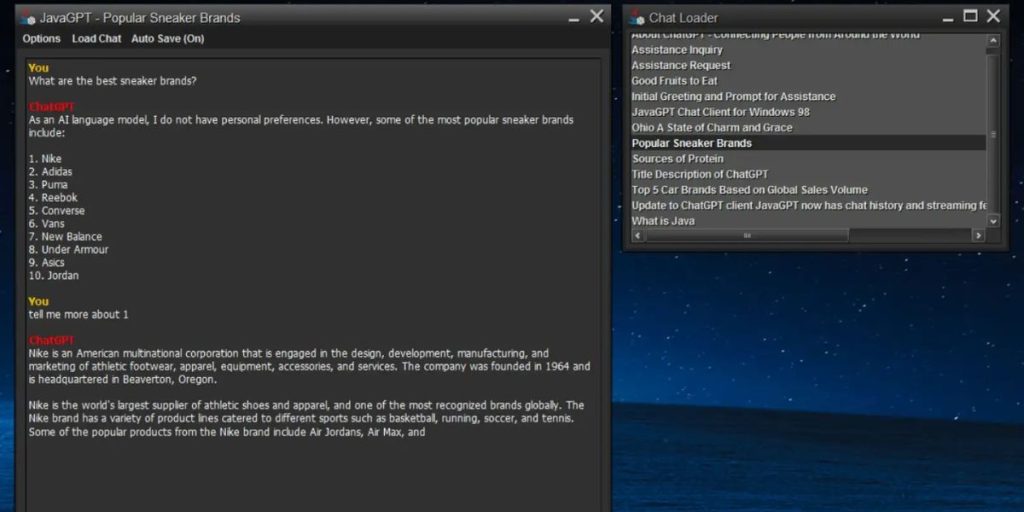Click the first yellow 'You' label

39,68
